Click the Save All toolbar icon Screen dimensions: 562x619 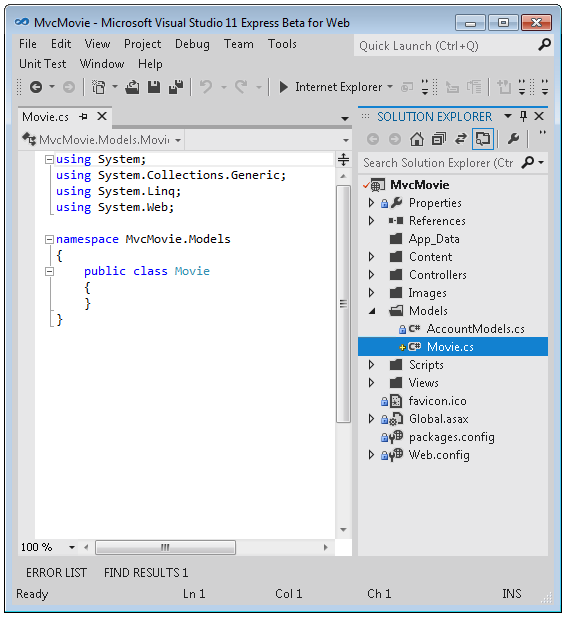pos(176,87)
